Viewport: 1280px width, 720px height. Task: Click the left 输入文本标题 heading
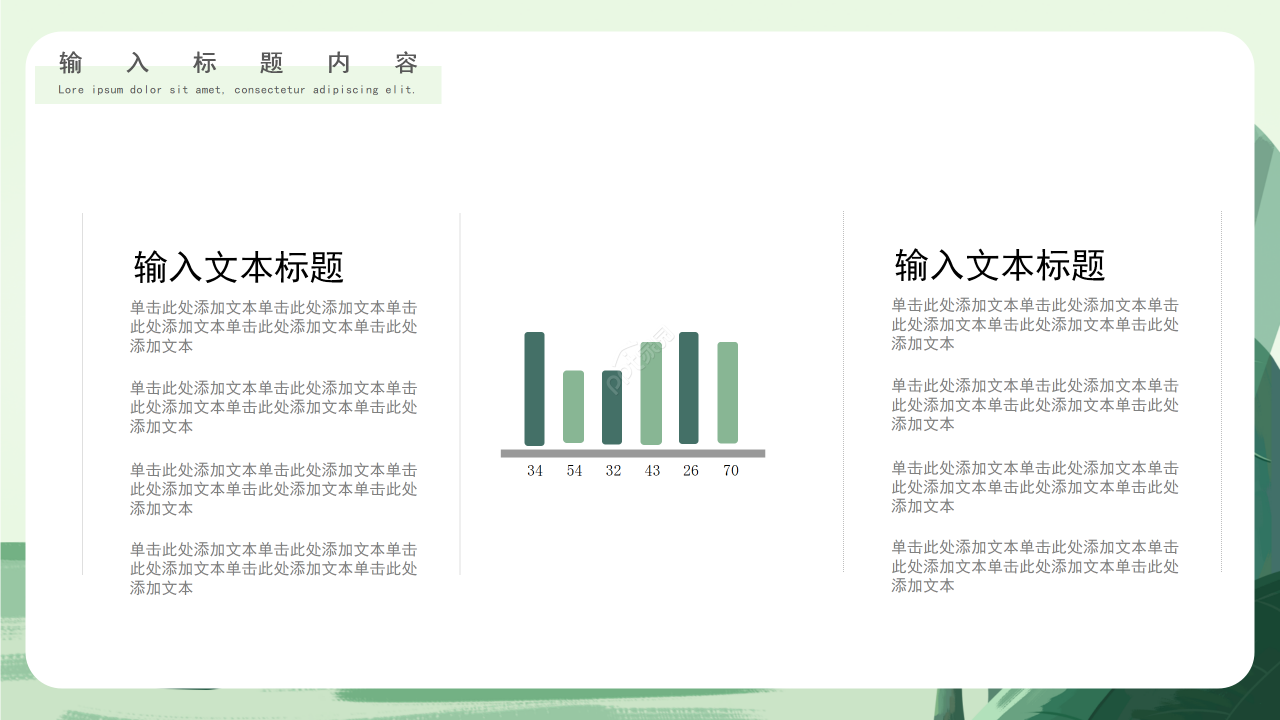pos(239,267)
